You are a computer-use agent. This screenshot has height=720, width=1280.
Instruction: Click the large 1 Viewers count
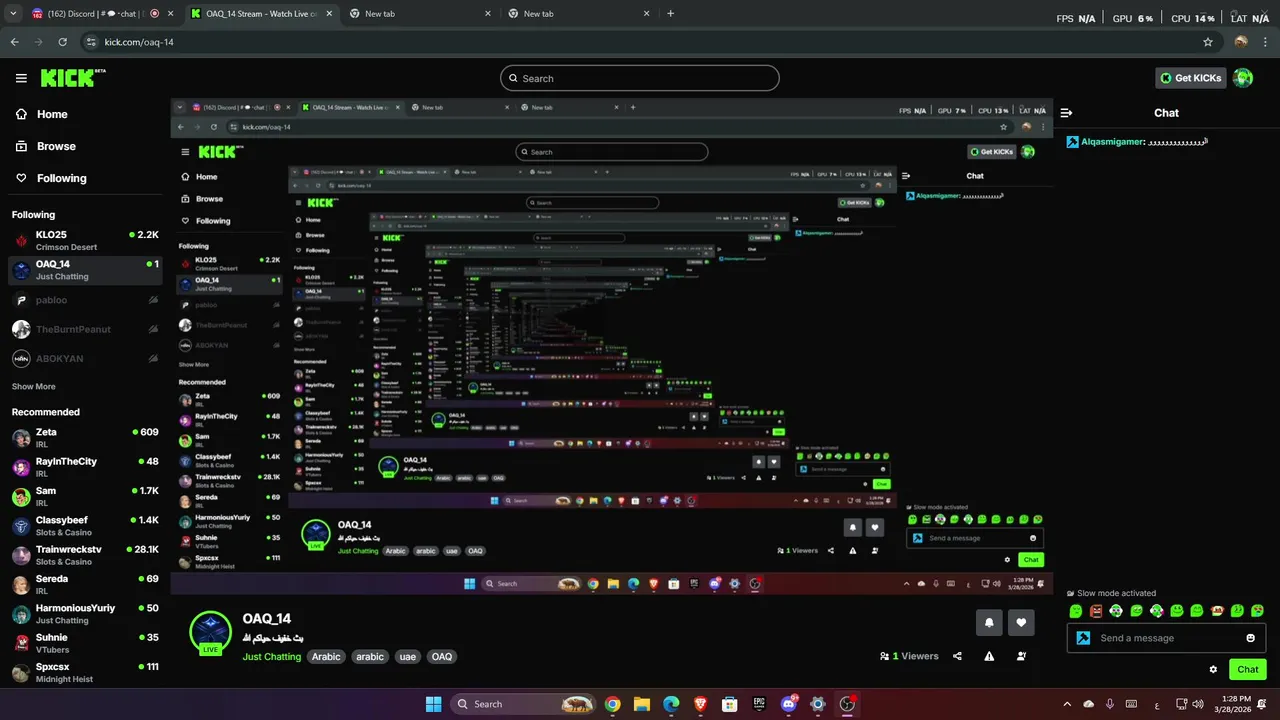[x=909, y=656]
